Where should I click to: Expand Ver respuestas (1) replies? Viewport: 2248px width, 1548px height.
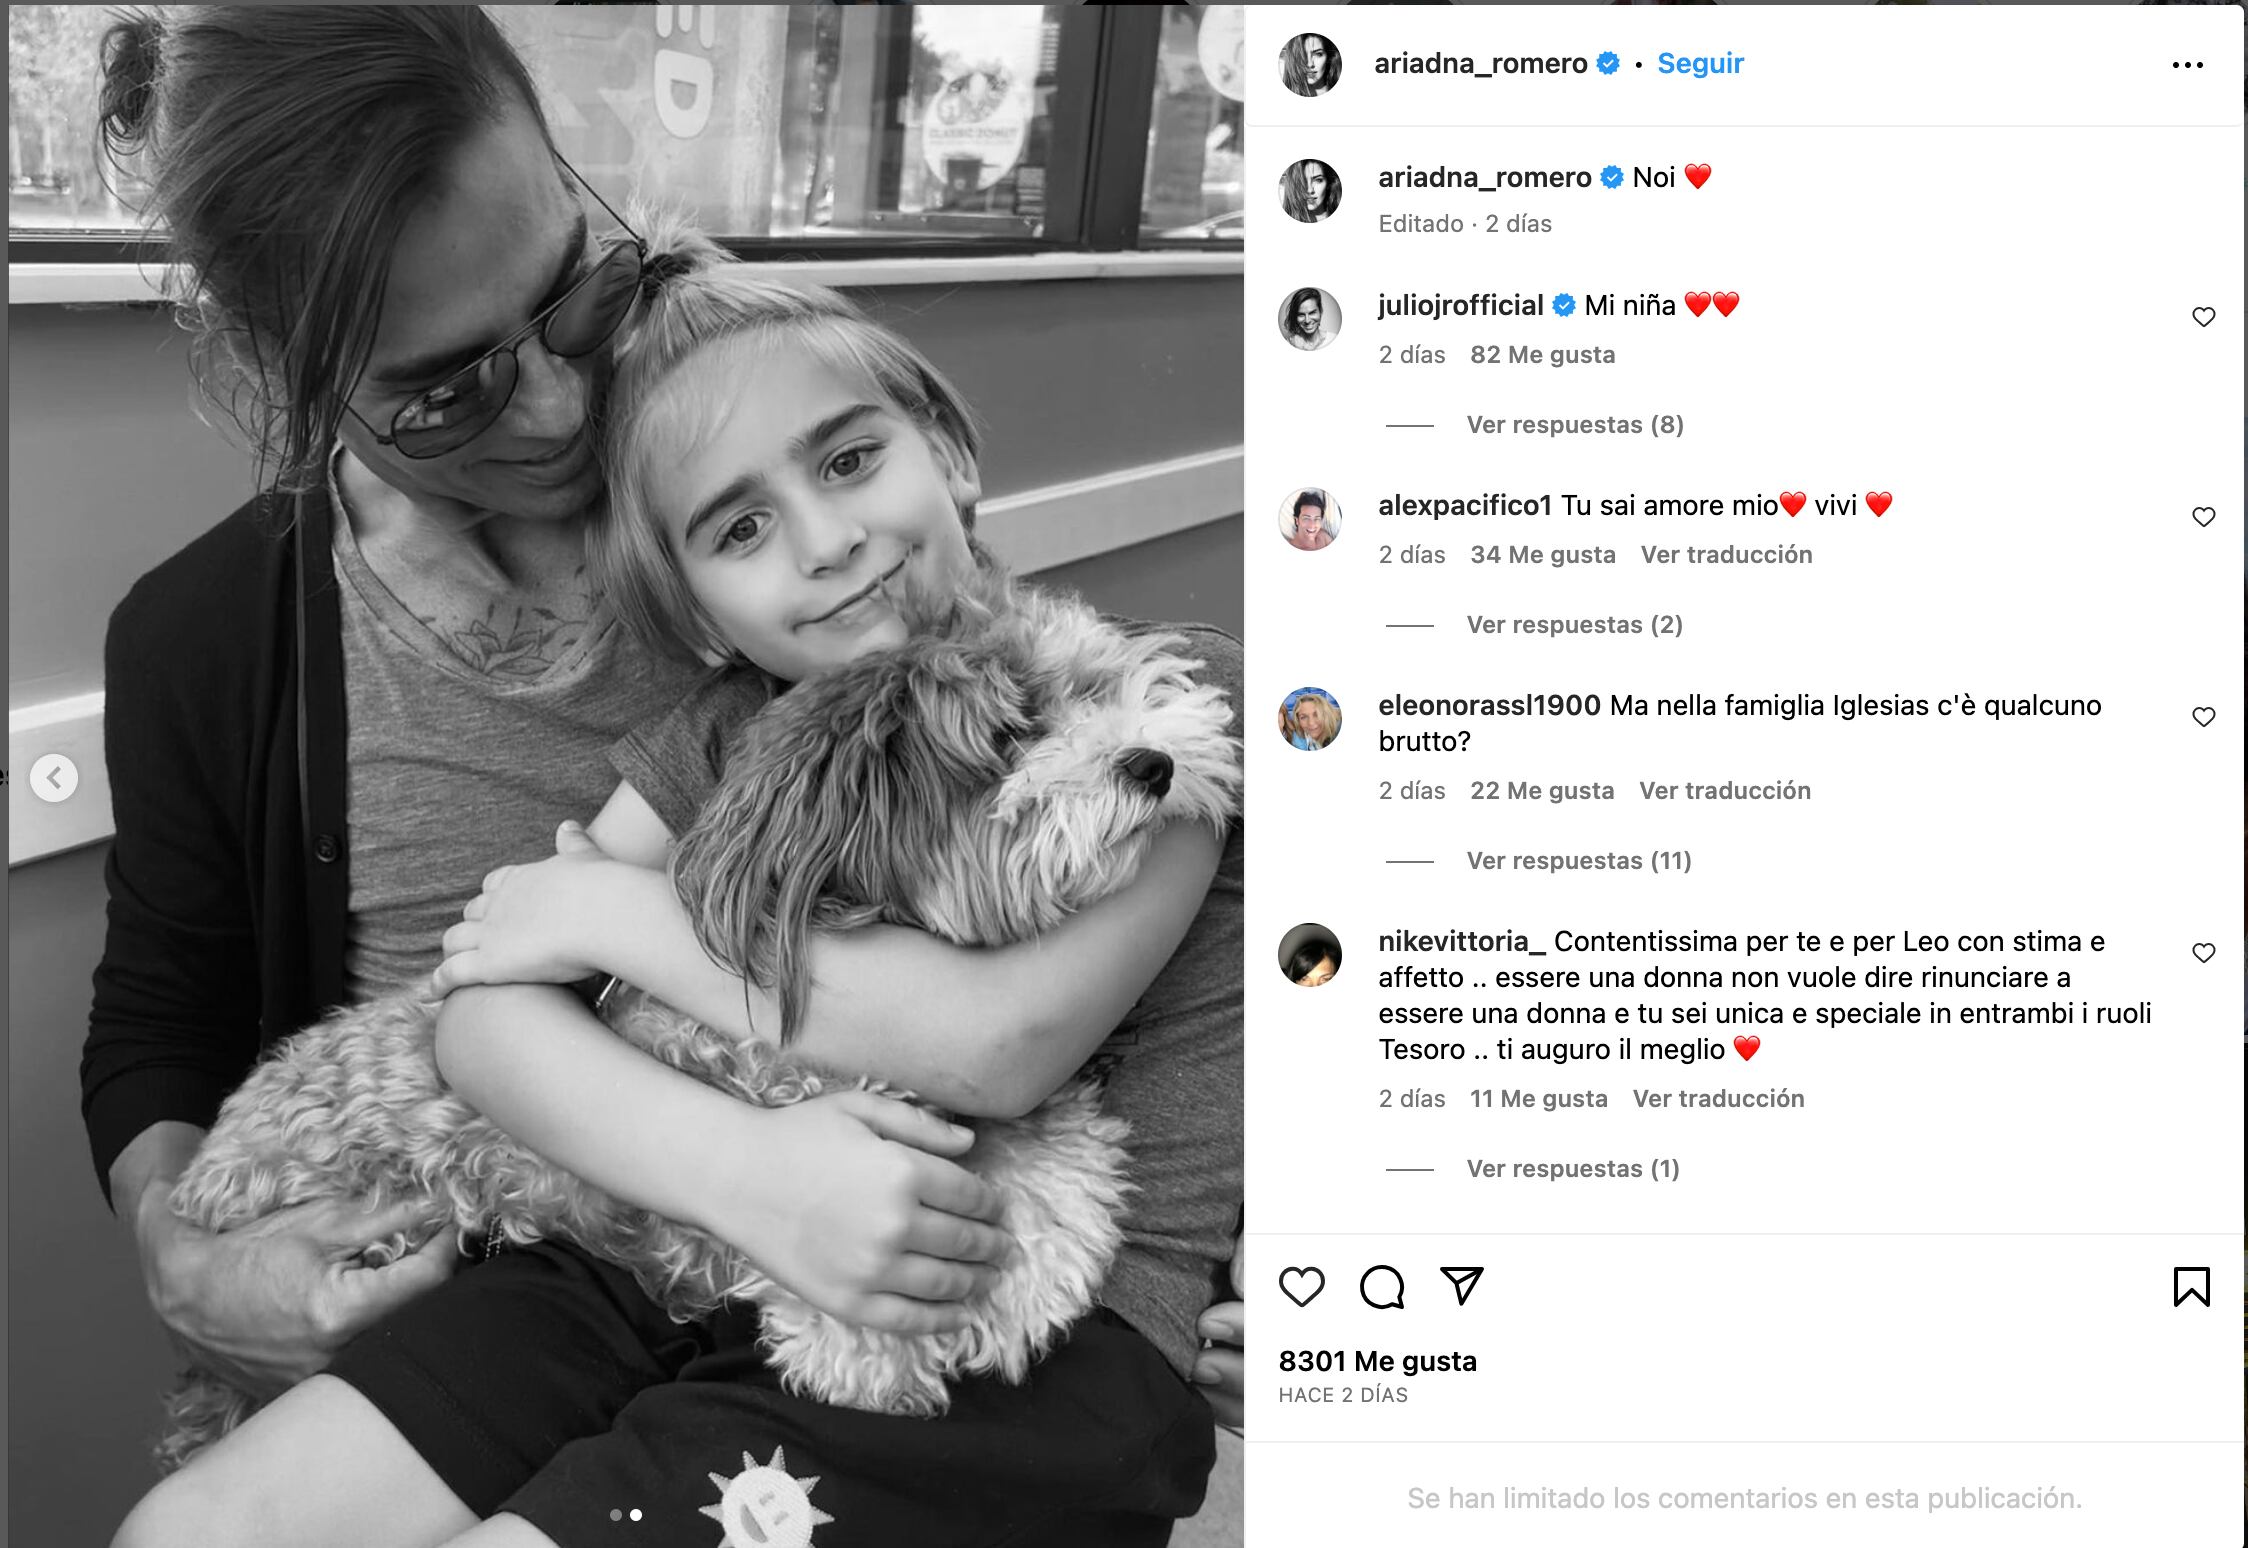1572,1169
